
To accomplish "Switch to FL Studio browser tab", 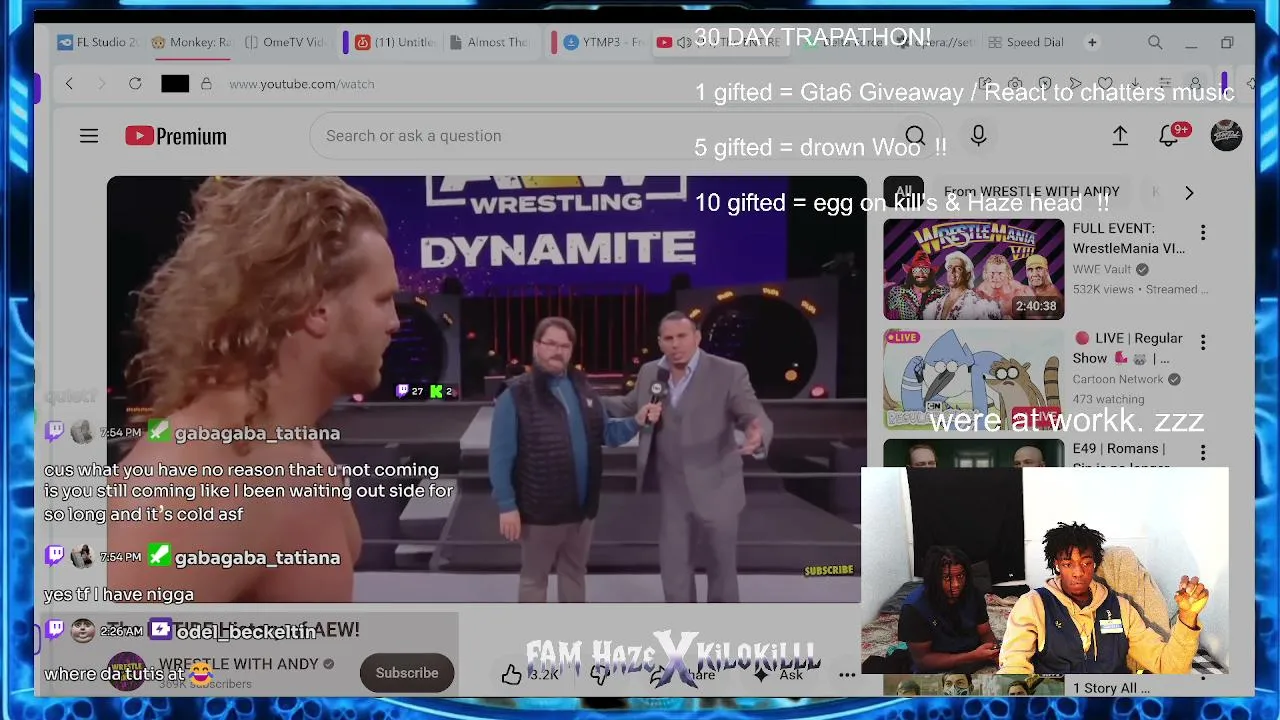I will 98,43.
